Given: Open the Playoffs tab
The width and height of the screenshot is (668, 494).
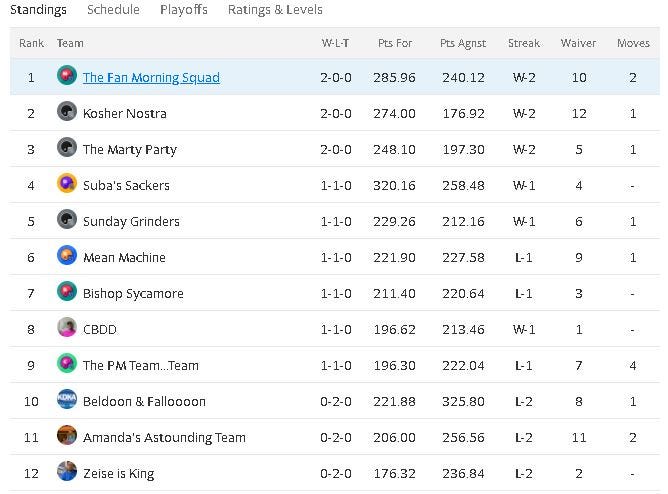Looking at the screenshot, I should pyautogui.click(x=184, y=10).
